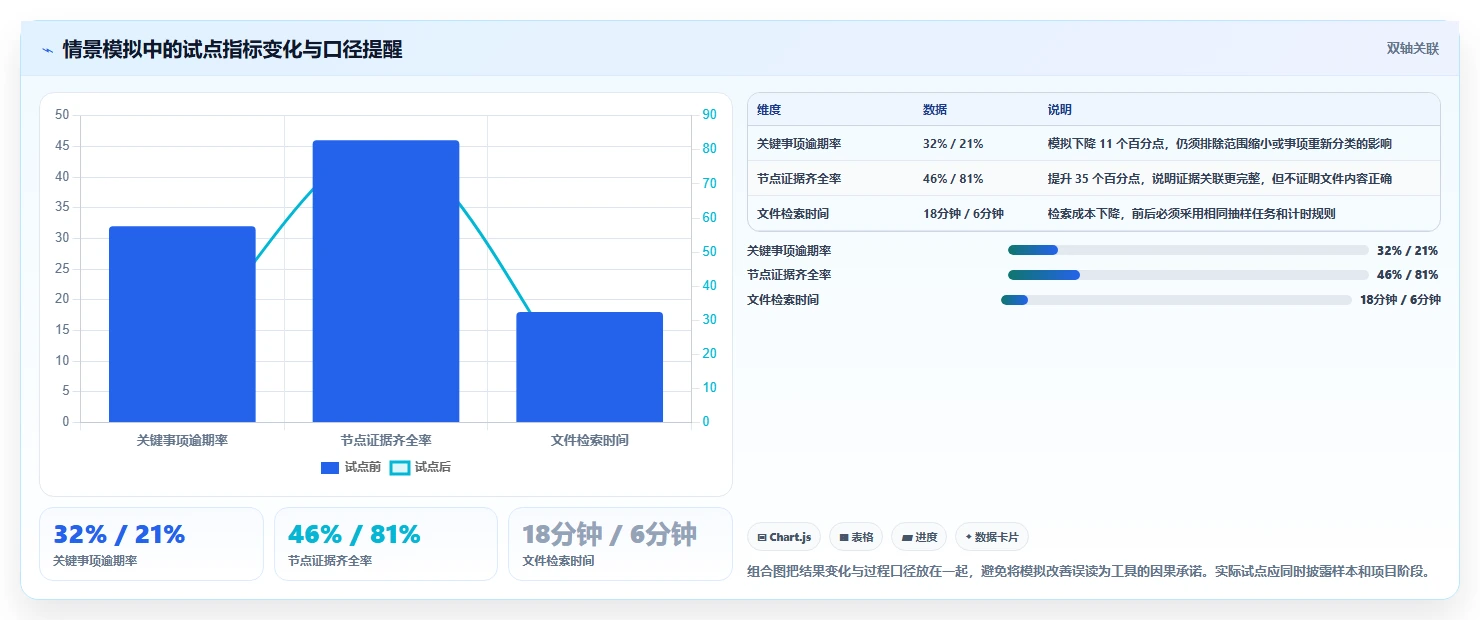Click the 试点前 blue legend color box
1480x620 pixels.
point(330,467)
